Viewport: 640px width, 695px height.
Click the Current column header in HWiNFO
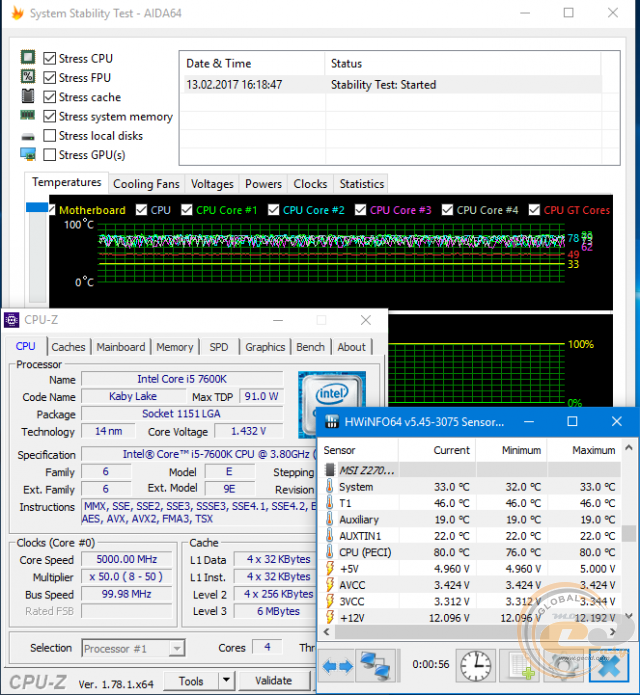[437, 450]
